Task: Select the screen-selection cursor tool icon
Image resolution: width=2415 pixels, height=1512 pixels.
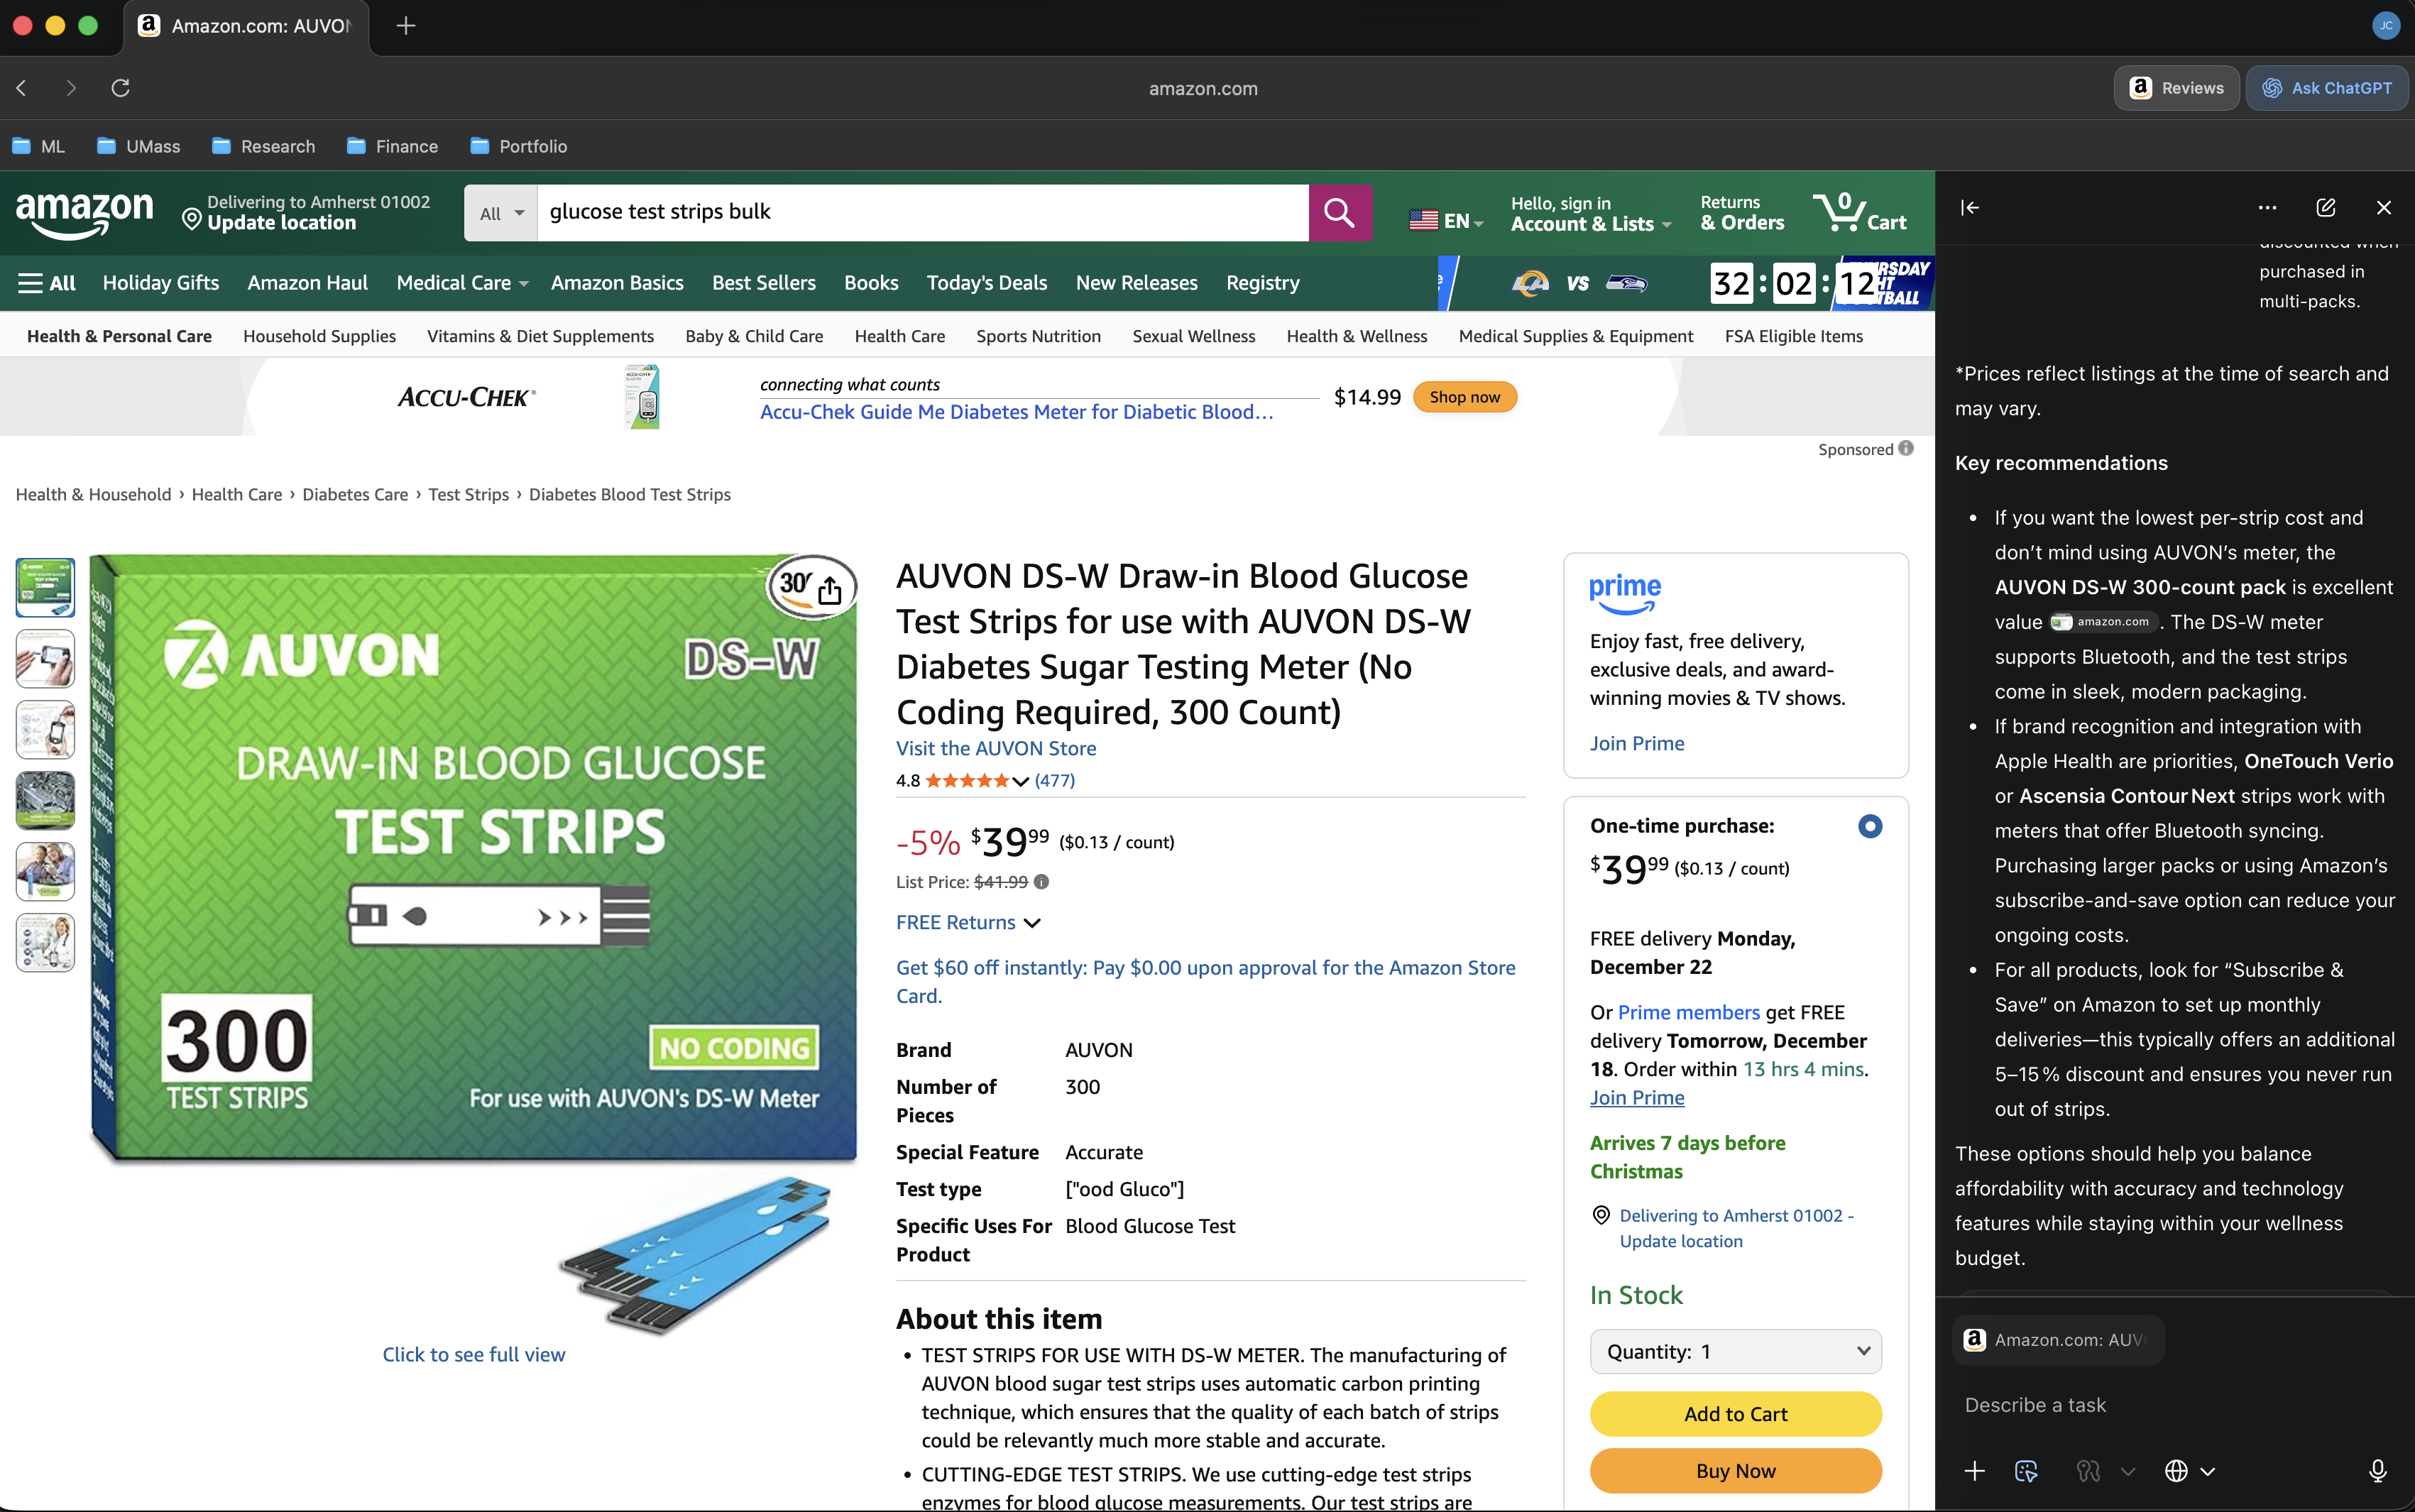Action: coord(2027,1471)
